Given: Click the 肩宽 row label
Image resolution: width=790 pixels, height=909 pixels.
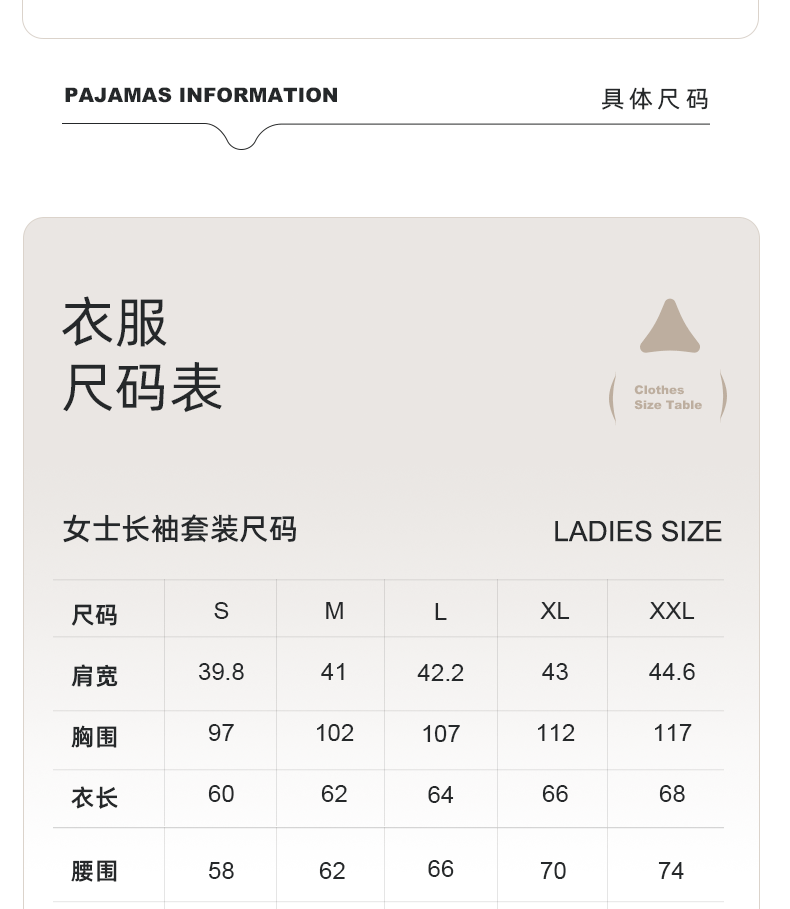Looking at the screenshot, I should (x=94, y=676).
